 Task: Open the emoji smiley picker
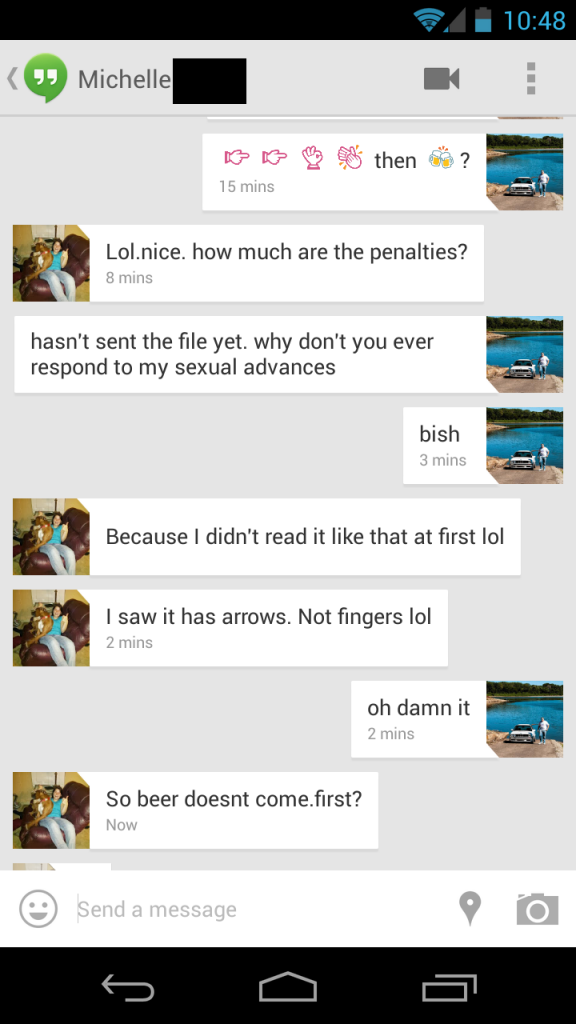pos(39,908)
